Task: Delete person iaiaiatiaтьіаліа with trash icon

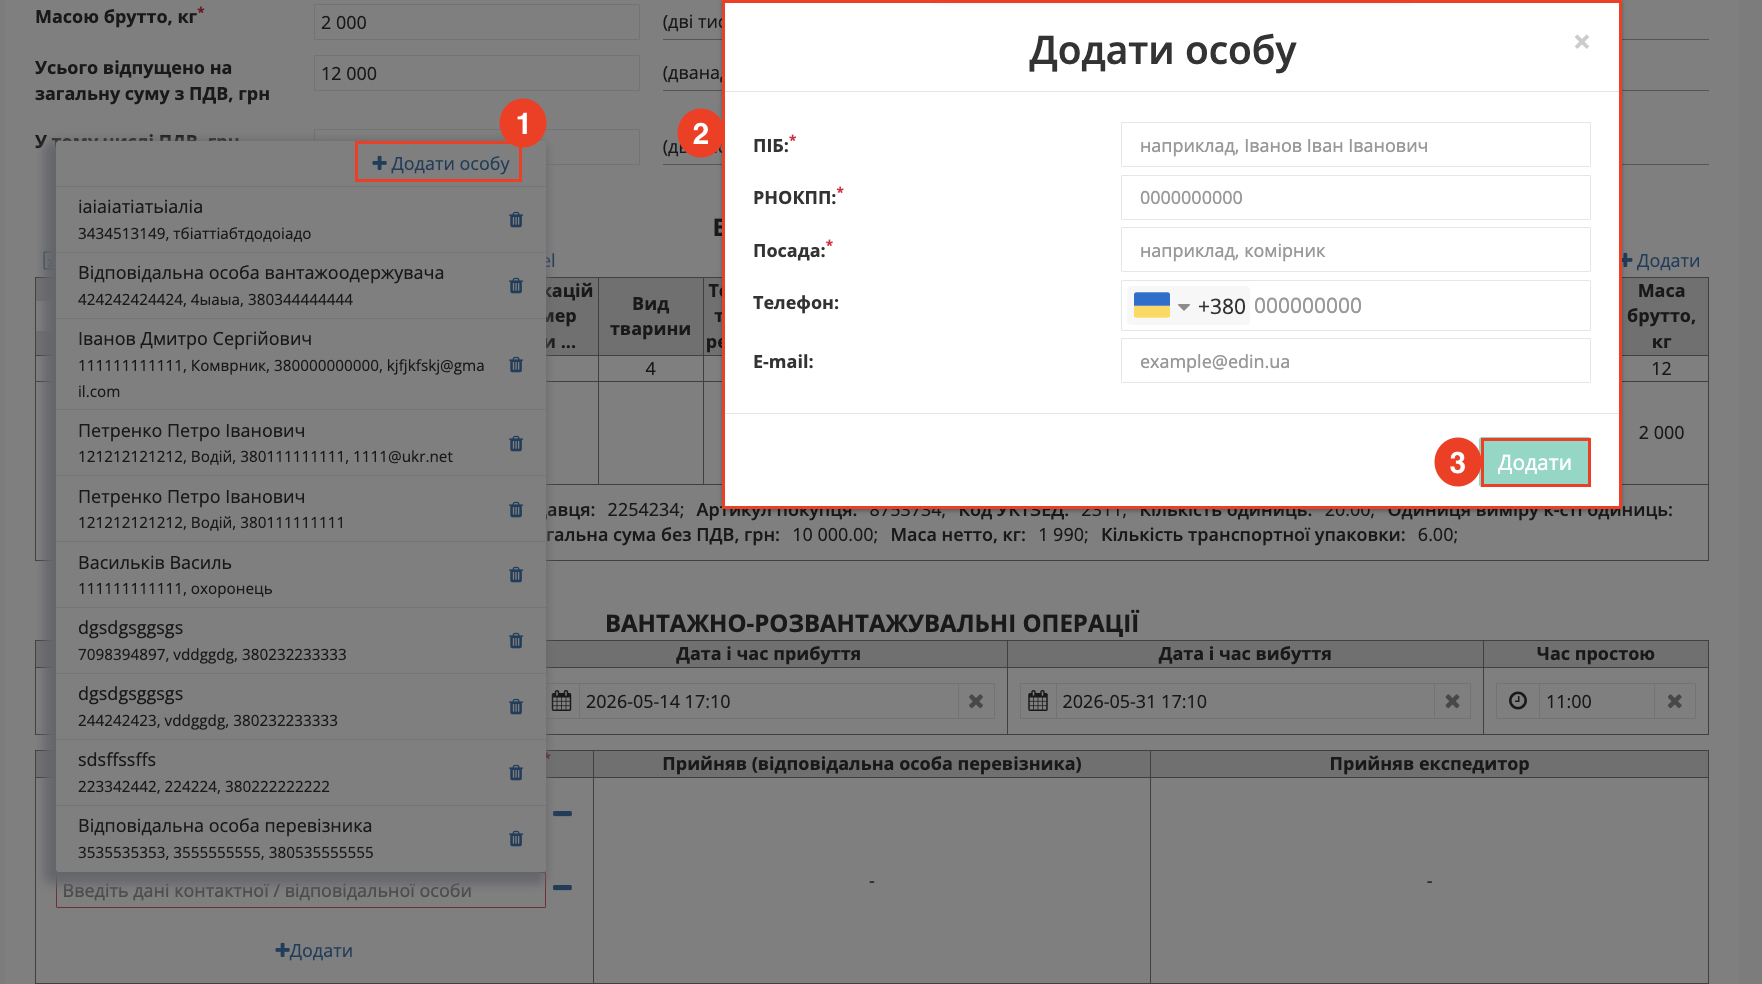Action: pyautogui.click(x=516, y=220)
